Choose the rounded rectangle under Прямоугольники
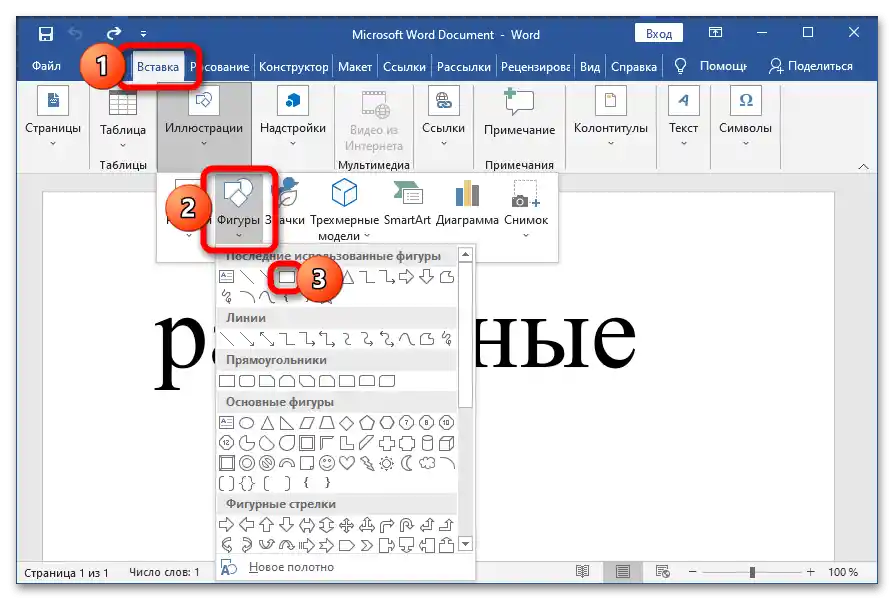 pos(247,380)
